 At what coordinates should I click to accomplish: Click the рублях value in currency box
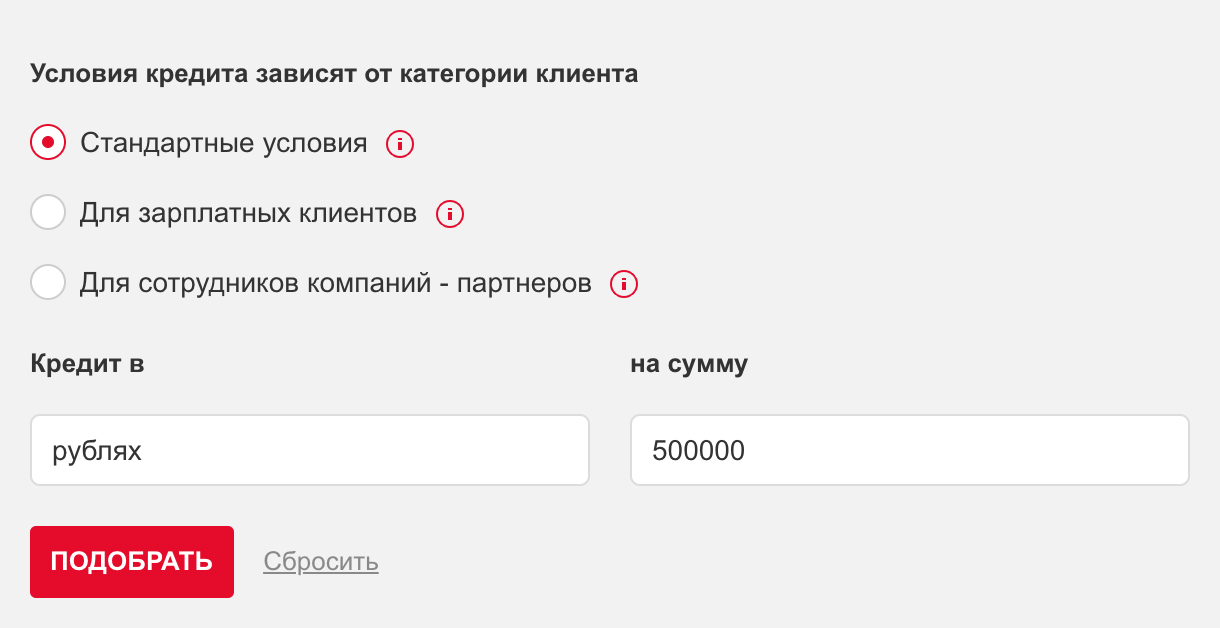[x=97, y=451]
